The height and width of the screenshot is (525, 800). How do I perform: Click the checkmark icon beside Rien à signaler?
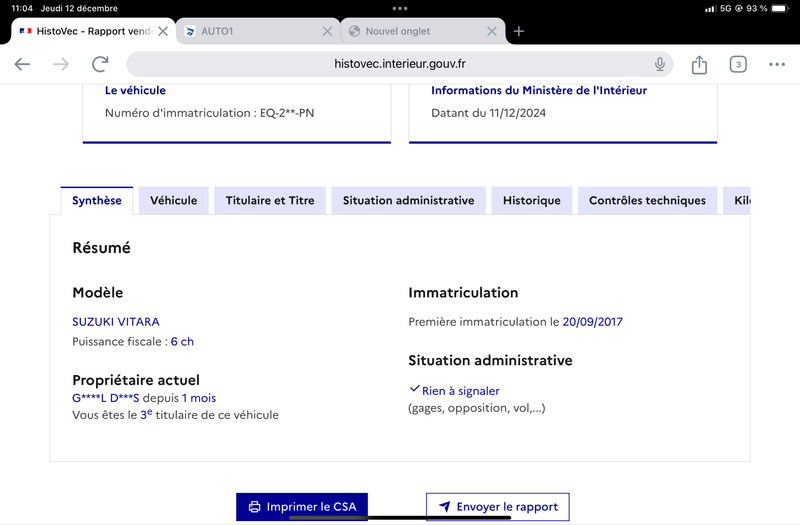pos(414,389)
